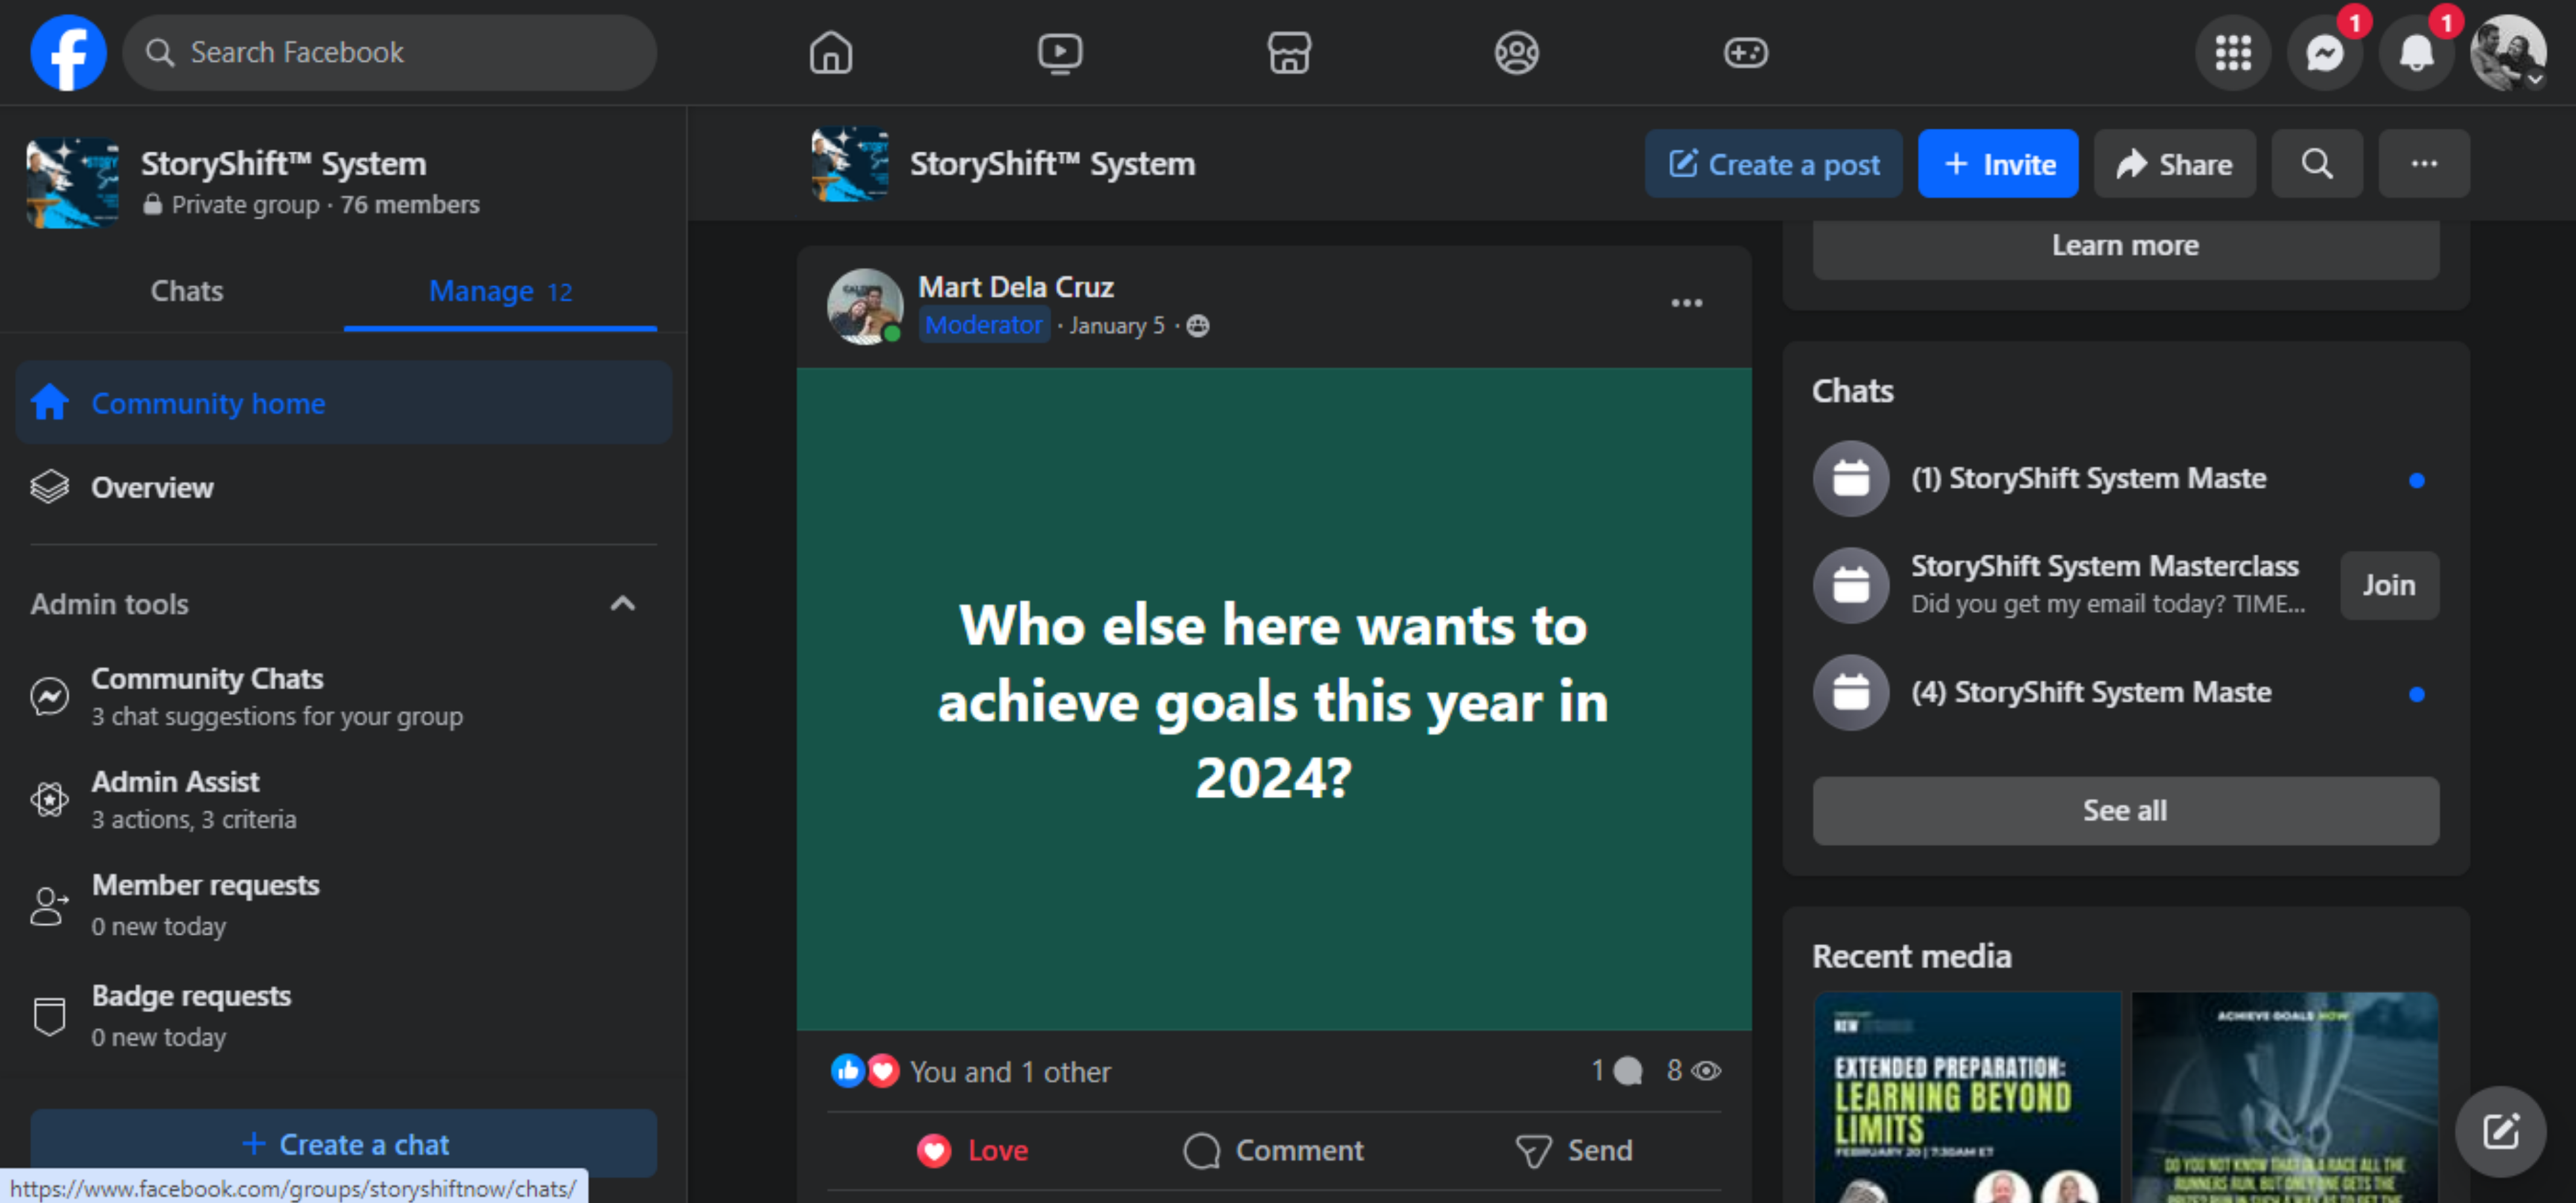Open Community home in sidebar
The width and height of the screenshot is (2576, 1203).
coord(343,403)
